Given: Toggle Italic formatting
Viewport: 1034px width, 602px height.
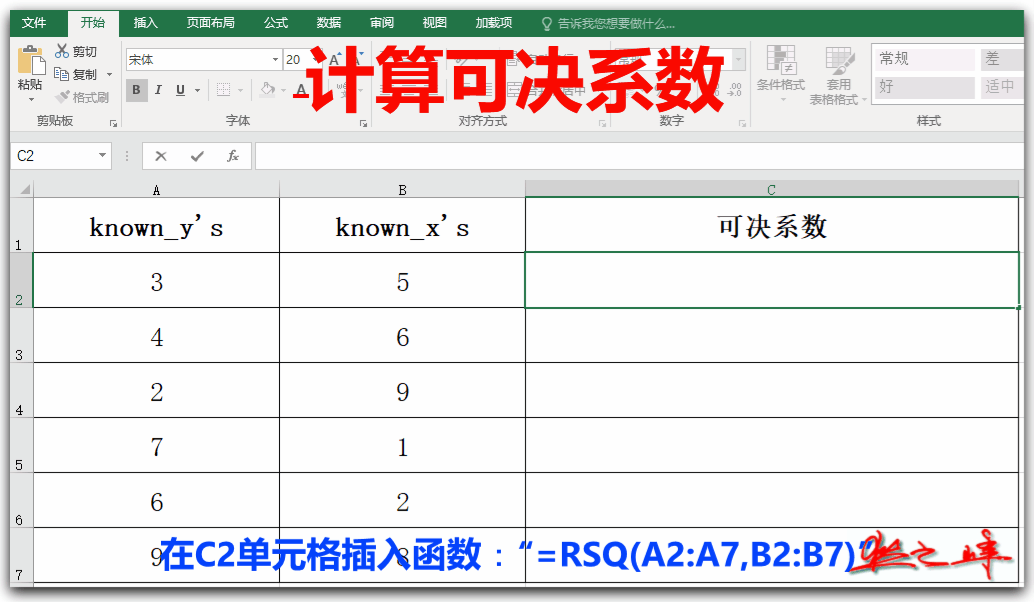Looking at the screenshot, I should tap(158, 90).
